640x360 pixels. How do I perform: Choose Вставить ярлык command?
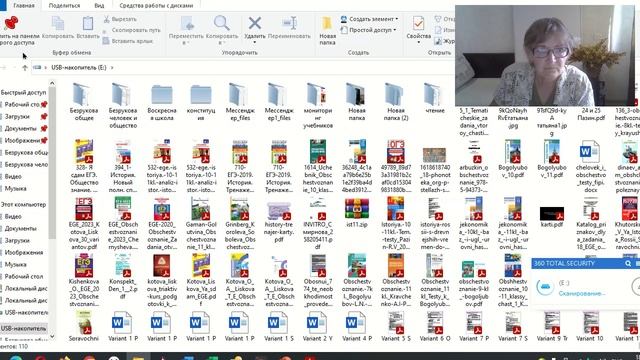pyautogui.click(x=127, y=41)
